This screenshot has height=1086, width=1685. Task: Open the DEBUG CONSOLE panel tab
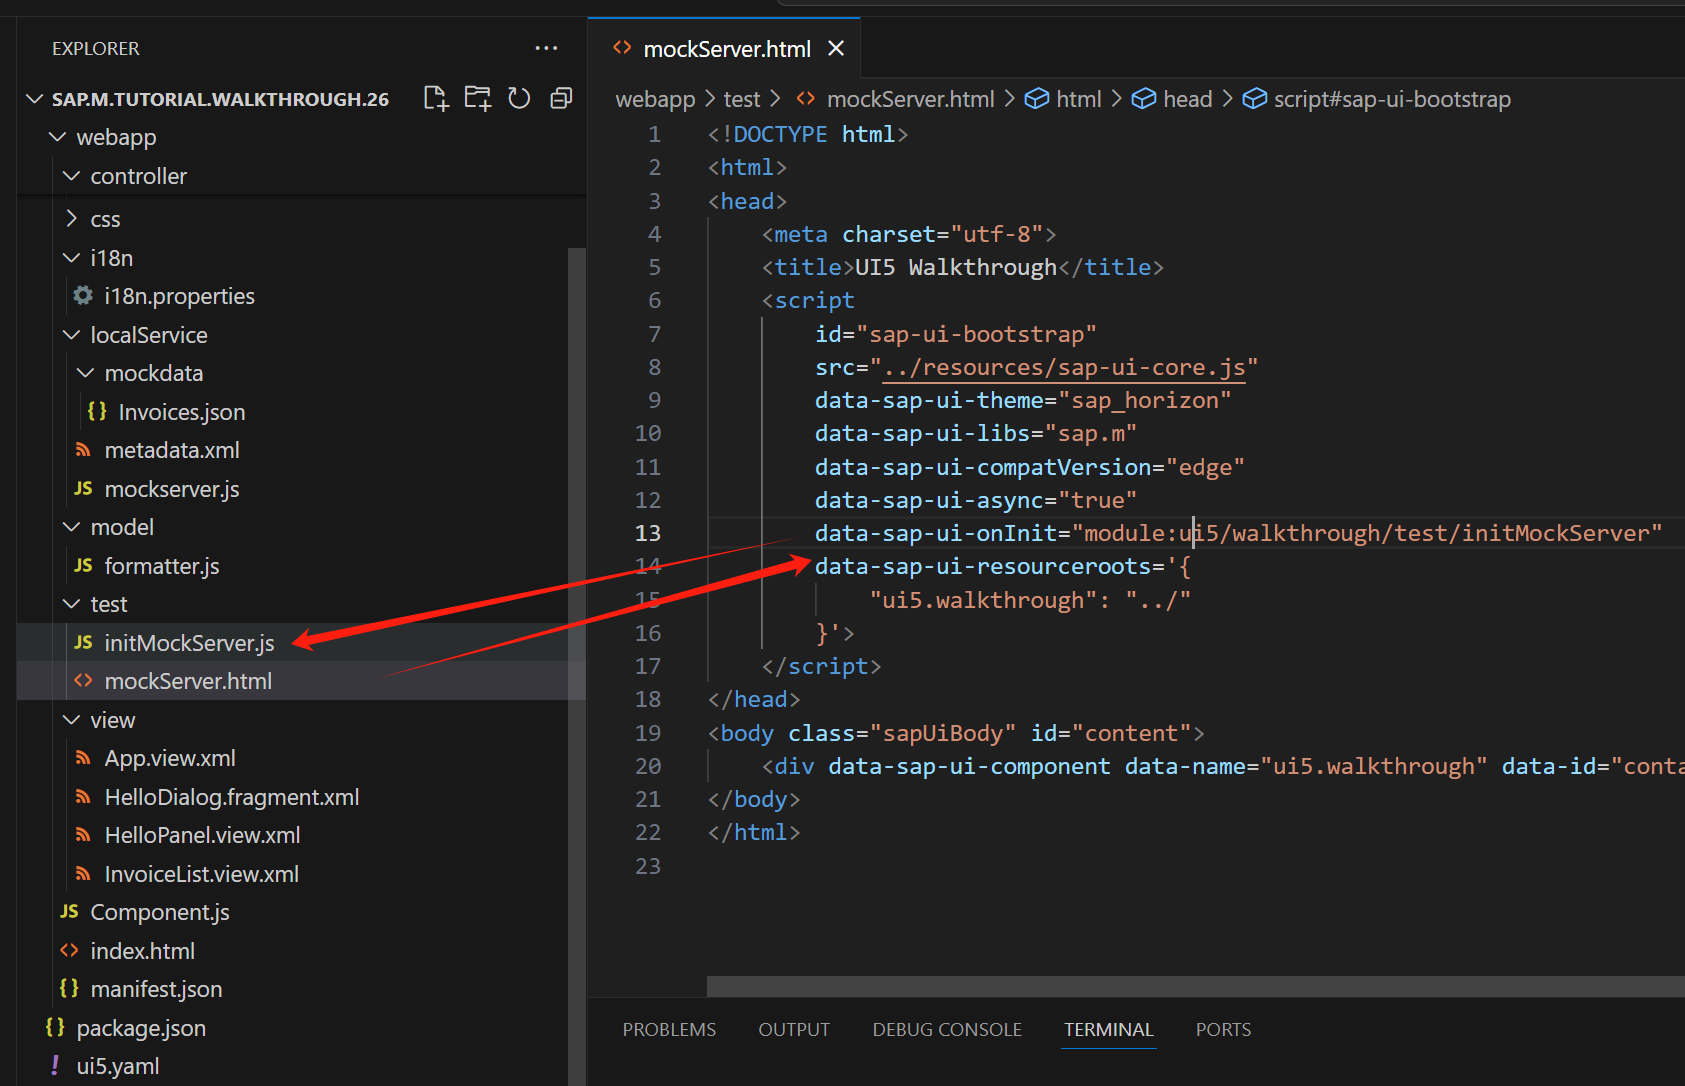coord(946,1029)
